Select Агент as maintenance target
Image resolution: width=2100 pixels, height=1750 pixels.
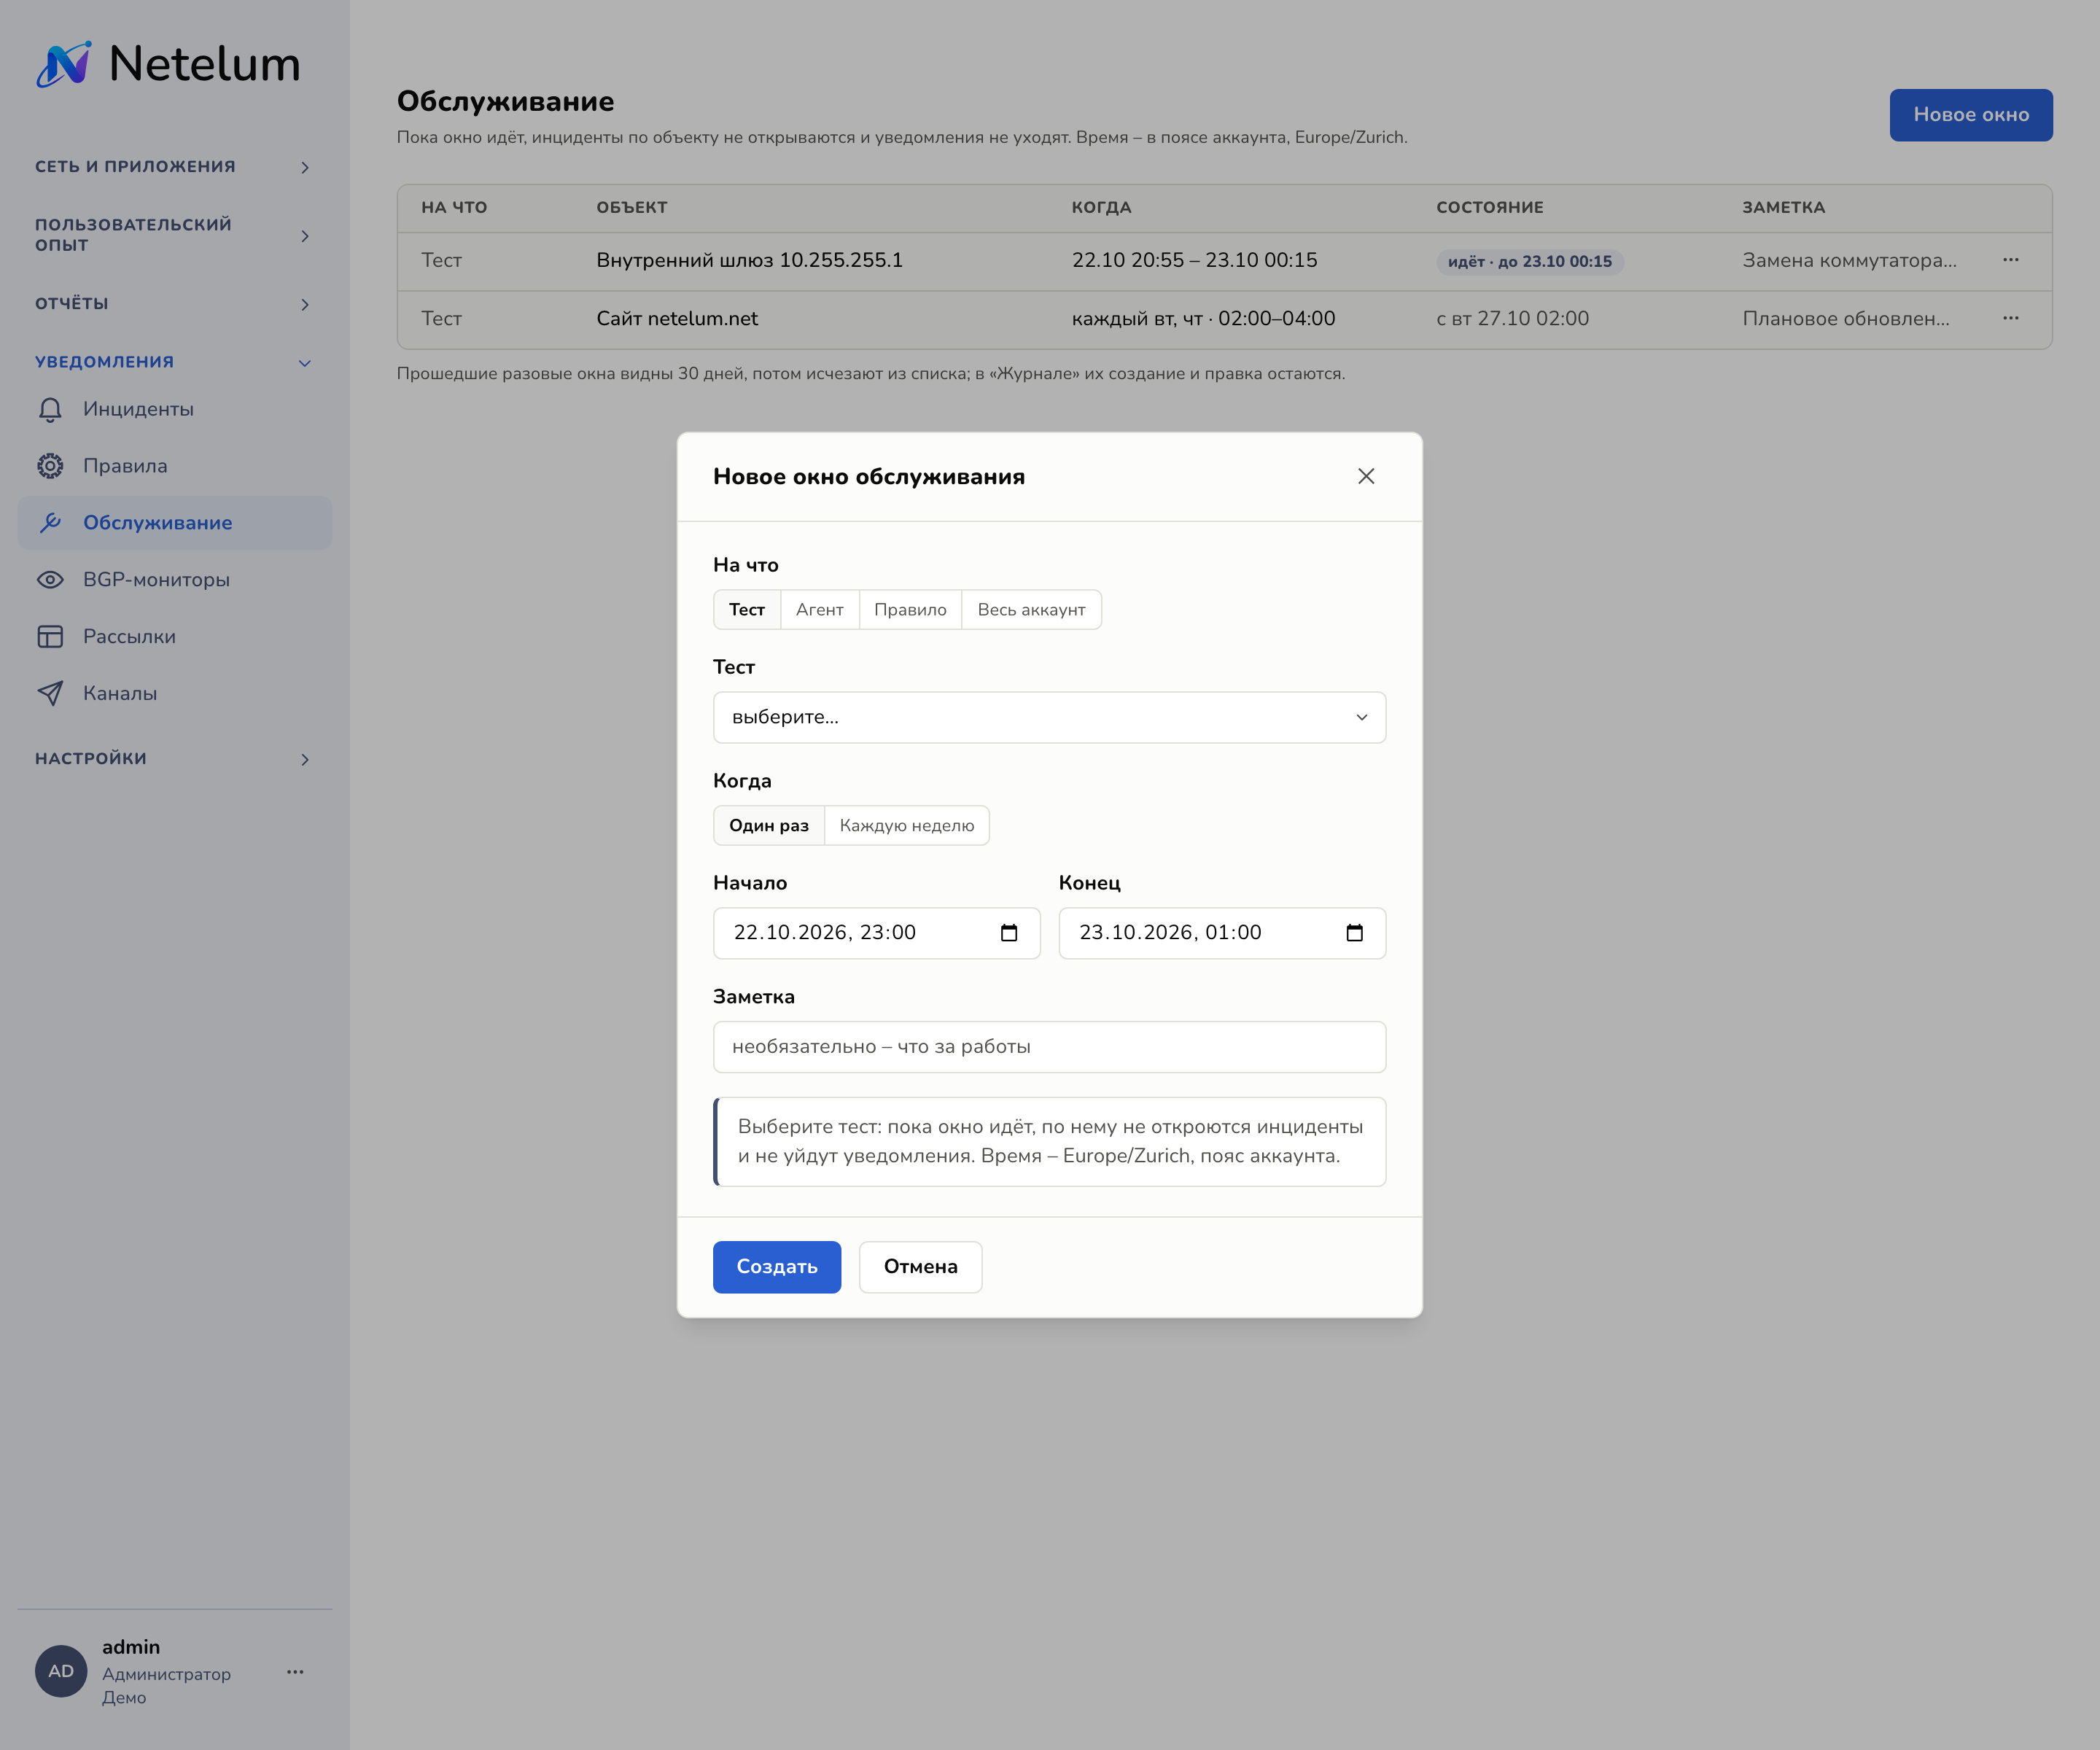819,610
